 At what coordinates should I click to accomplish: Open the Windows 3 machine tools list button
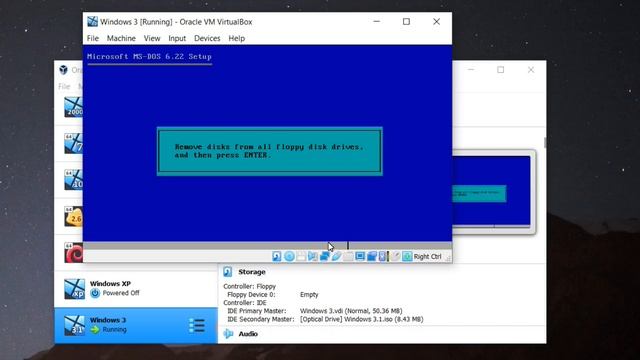click(197, 325)
